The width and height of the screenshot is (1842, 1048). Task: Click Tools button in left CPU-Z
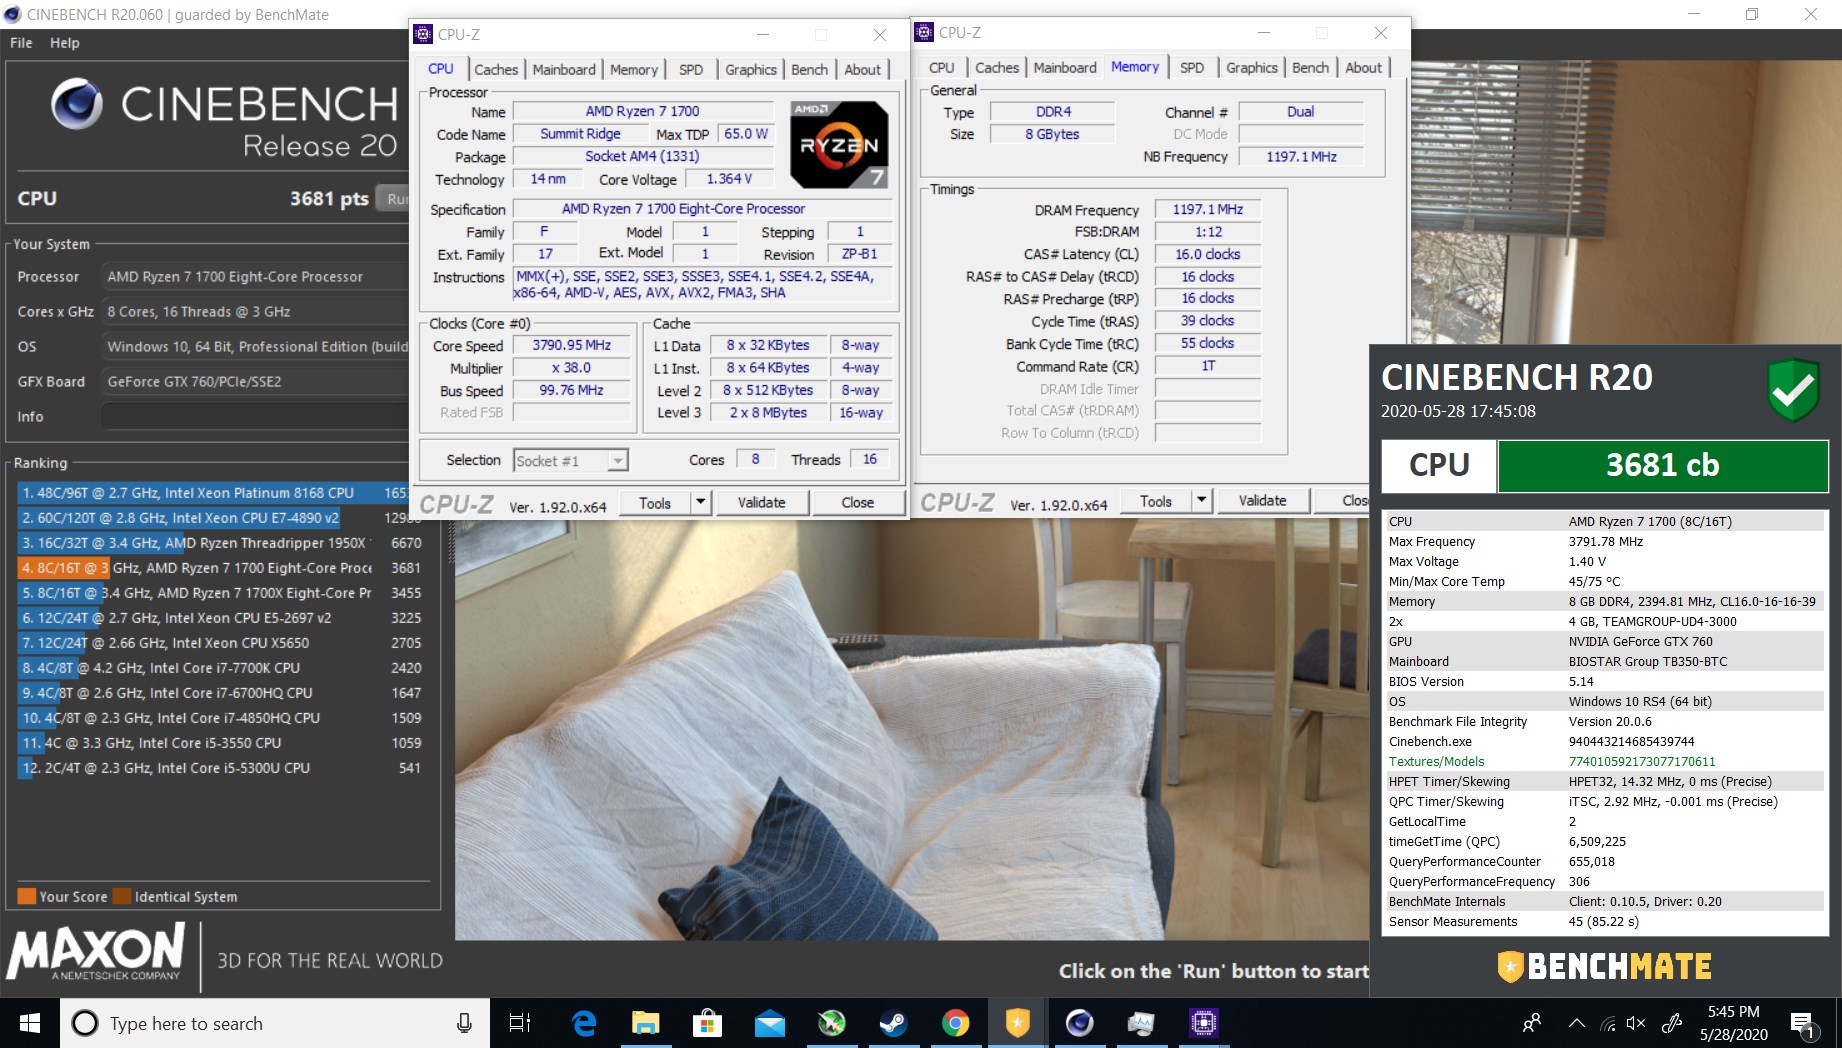pyautogui.click(x=655, y=502)
